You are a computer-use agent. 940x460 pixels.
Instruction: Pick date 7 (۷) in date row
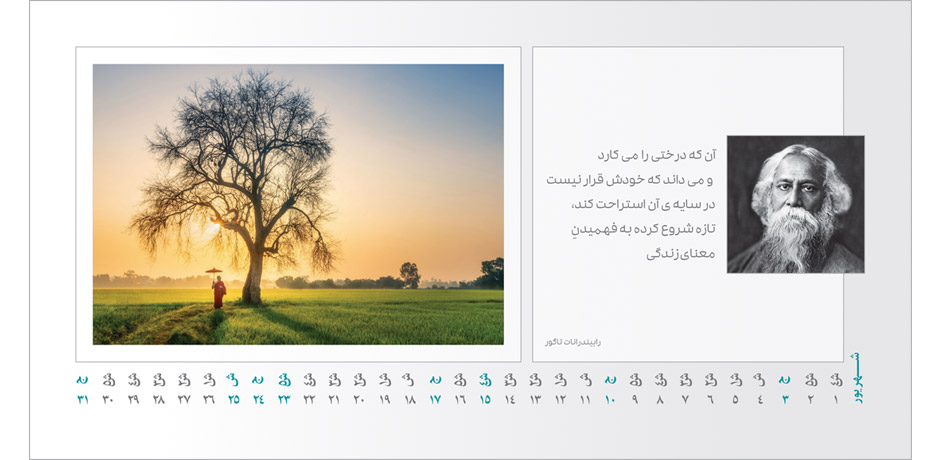685,400
